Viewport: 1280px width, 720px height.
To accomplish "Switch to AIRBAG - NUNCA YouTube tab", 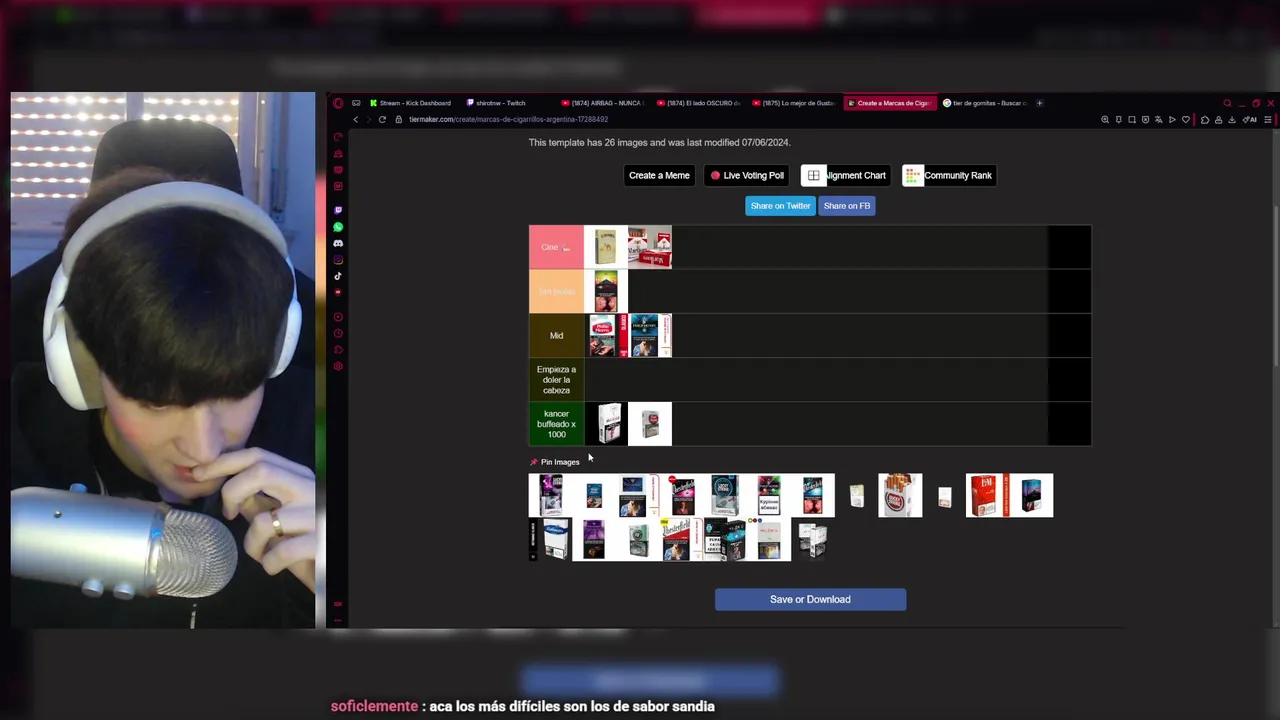I will [602, 103].
